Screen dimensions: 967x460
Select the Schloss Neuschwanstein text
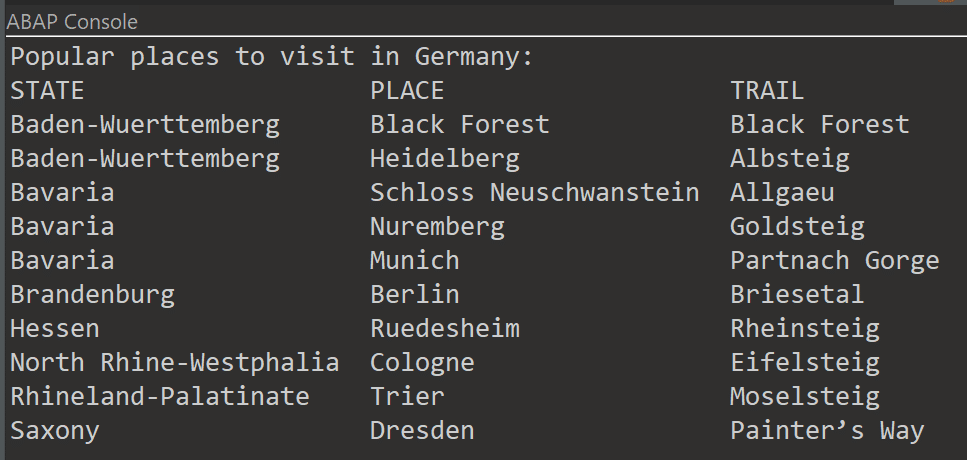[x=534, y=192]
